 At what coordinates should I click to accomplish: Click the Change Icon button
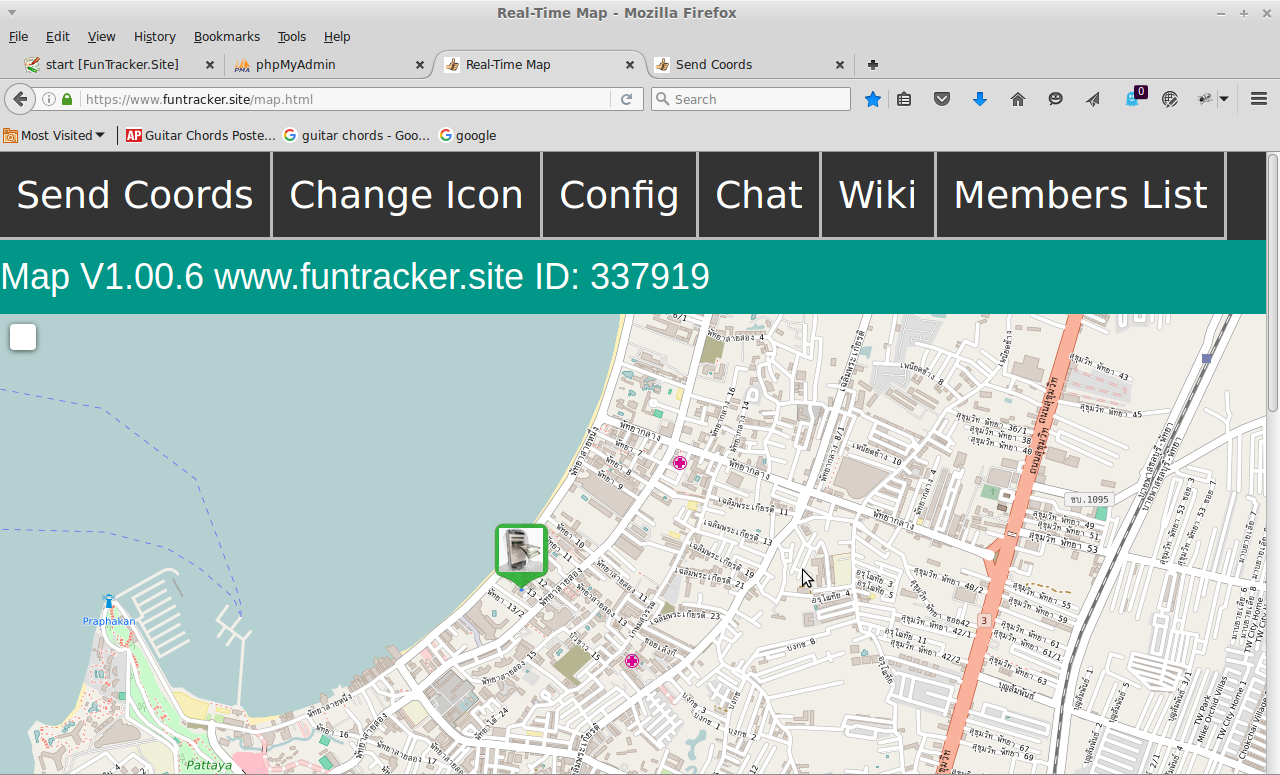coord(406,195)
